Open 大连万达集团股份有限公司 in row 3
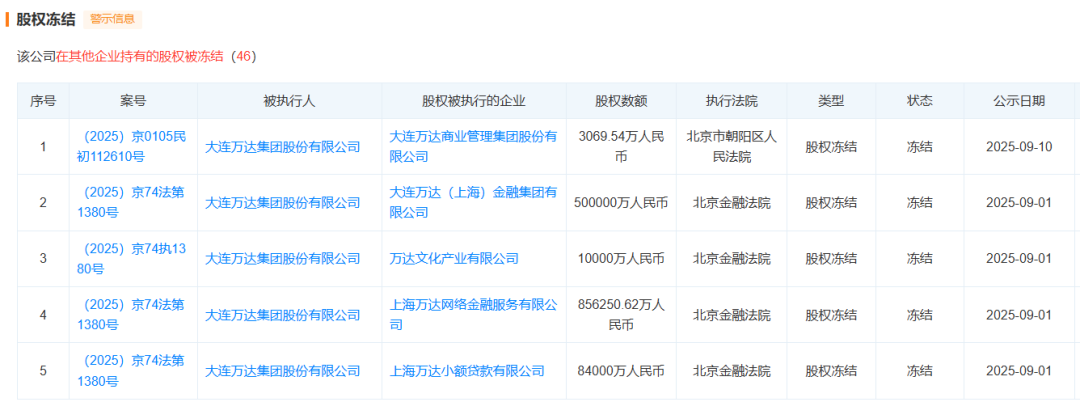This screenshot has height=402, width=1080. pyautogui.click(x=283, y=259)
